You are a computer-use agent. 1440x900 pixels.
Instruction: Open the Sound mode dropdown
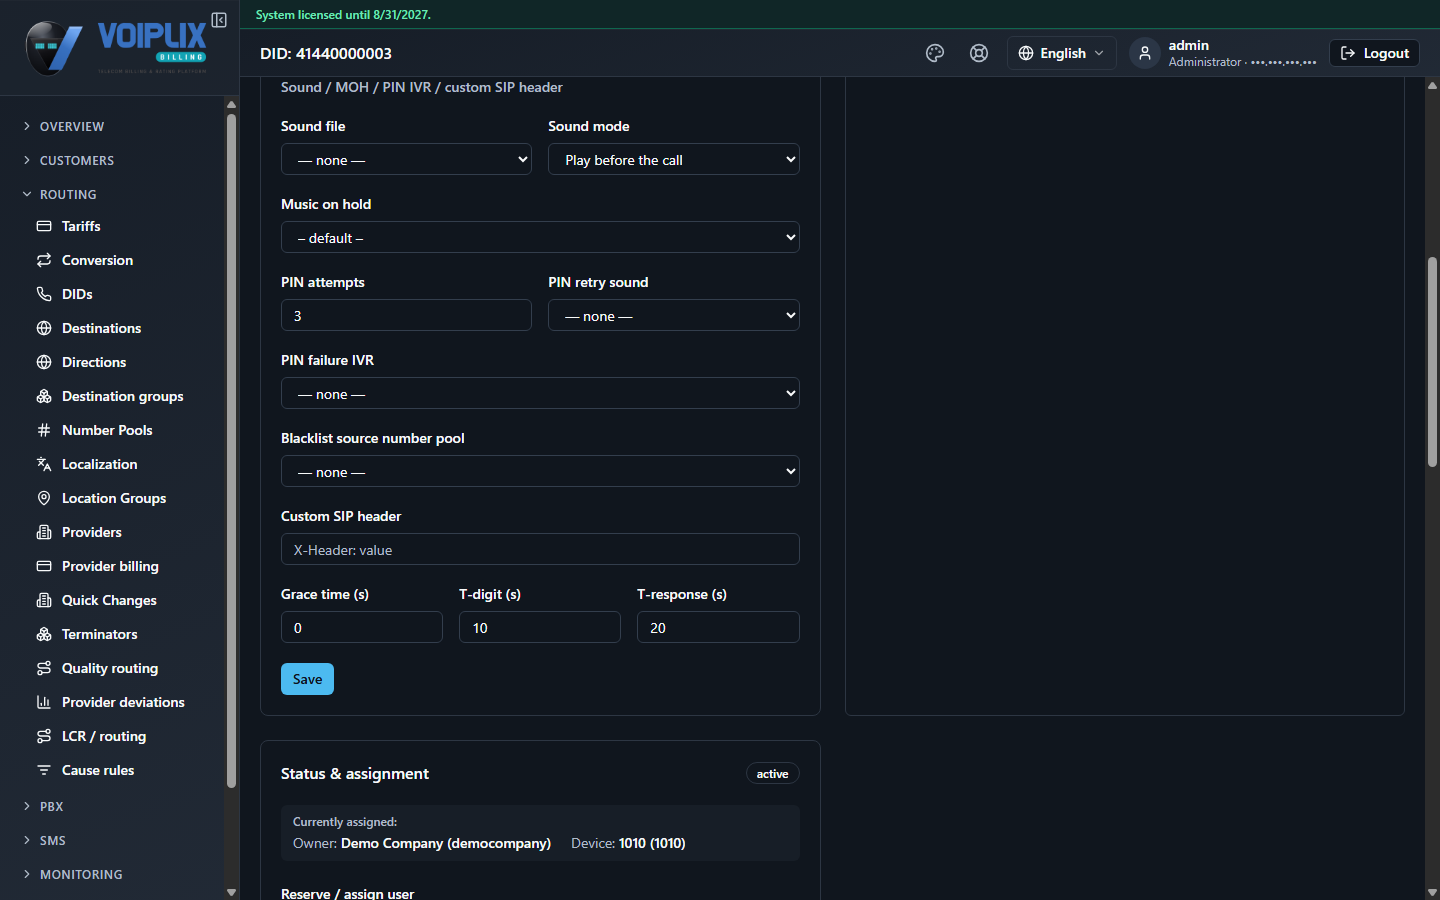(x=674, y=159)
